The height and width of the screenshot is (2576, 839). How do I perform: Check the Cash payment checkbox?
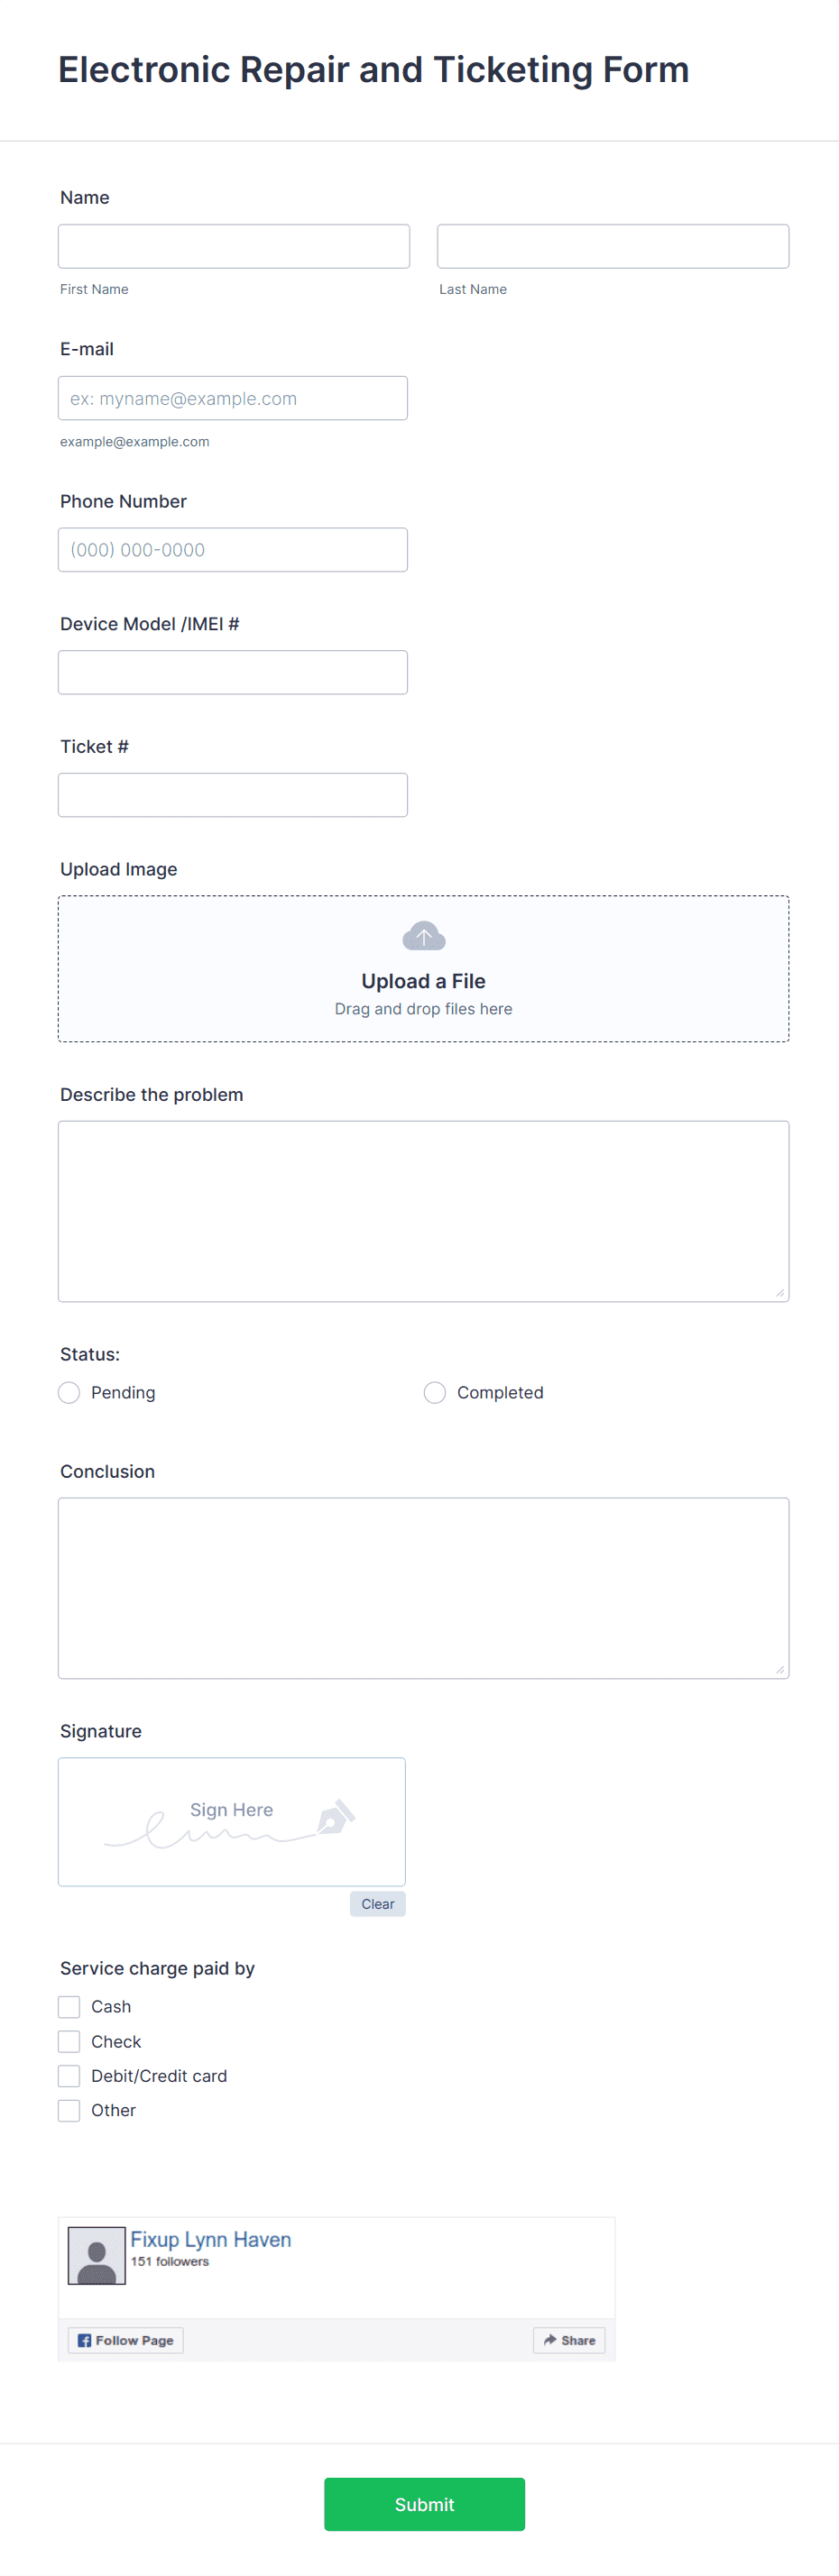point(69,2006)
